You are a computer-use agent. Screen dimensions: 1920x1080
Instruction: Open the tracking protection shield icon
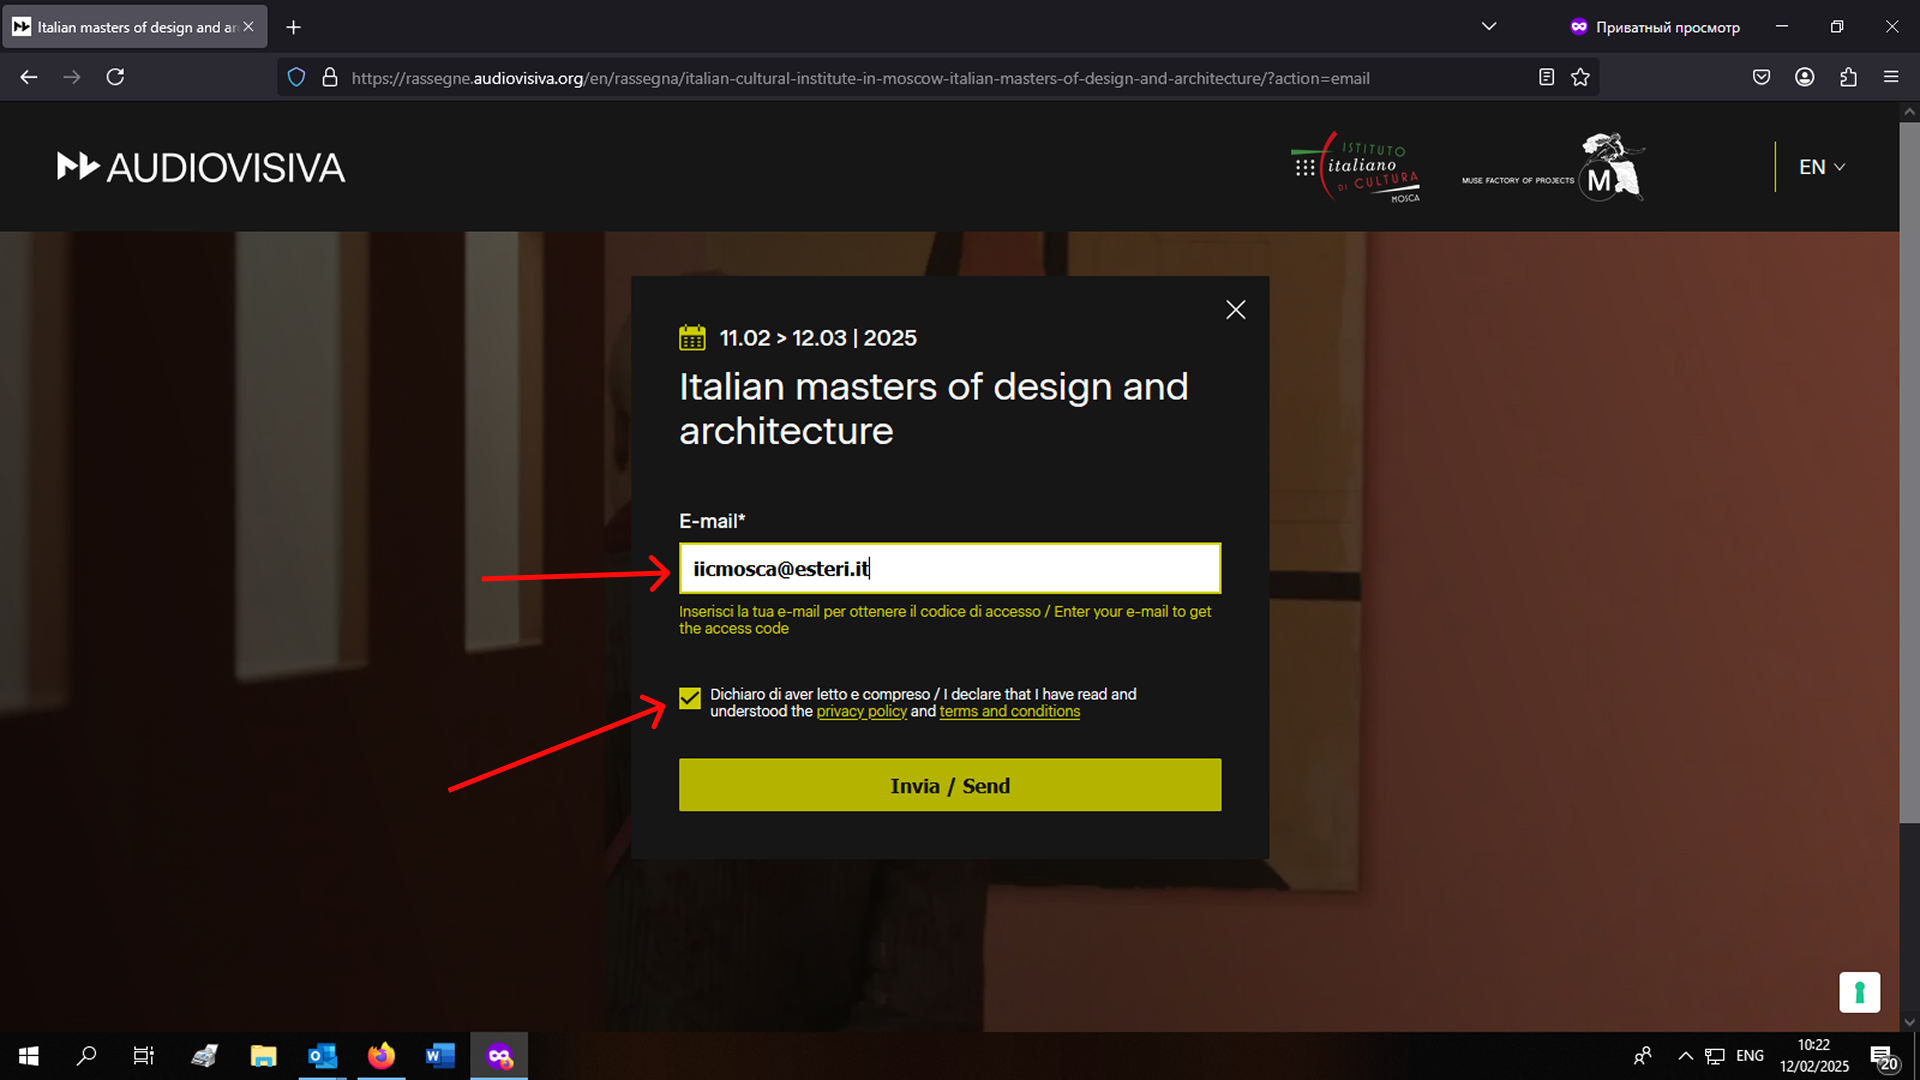(x=296, y=77)
